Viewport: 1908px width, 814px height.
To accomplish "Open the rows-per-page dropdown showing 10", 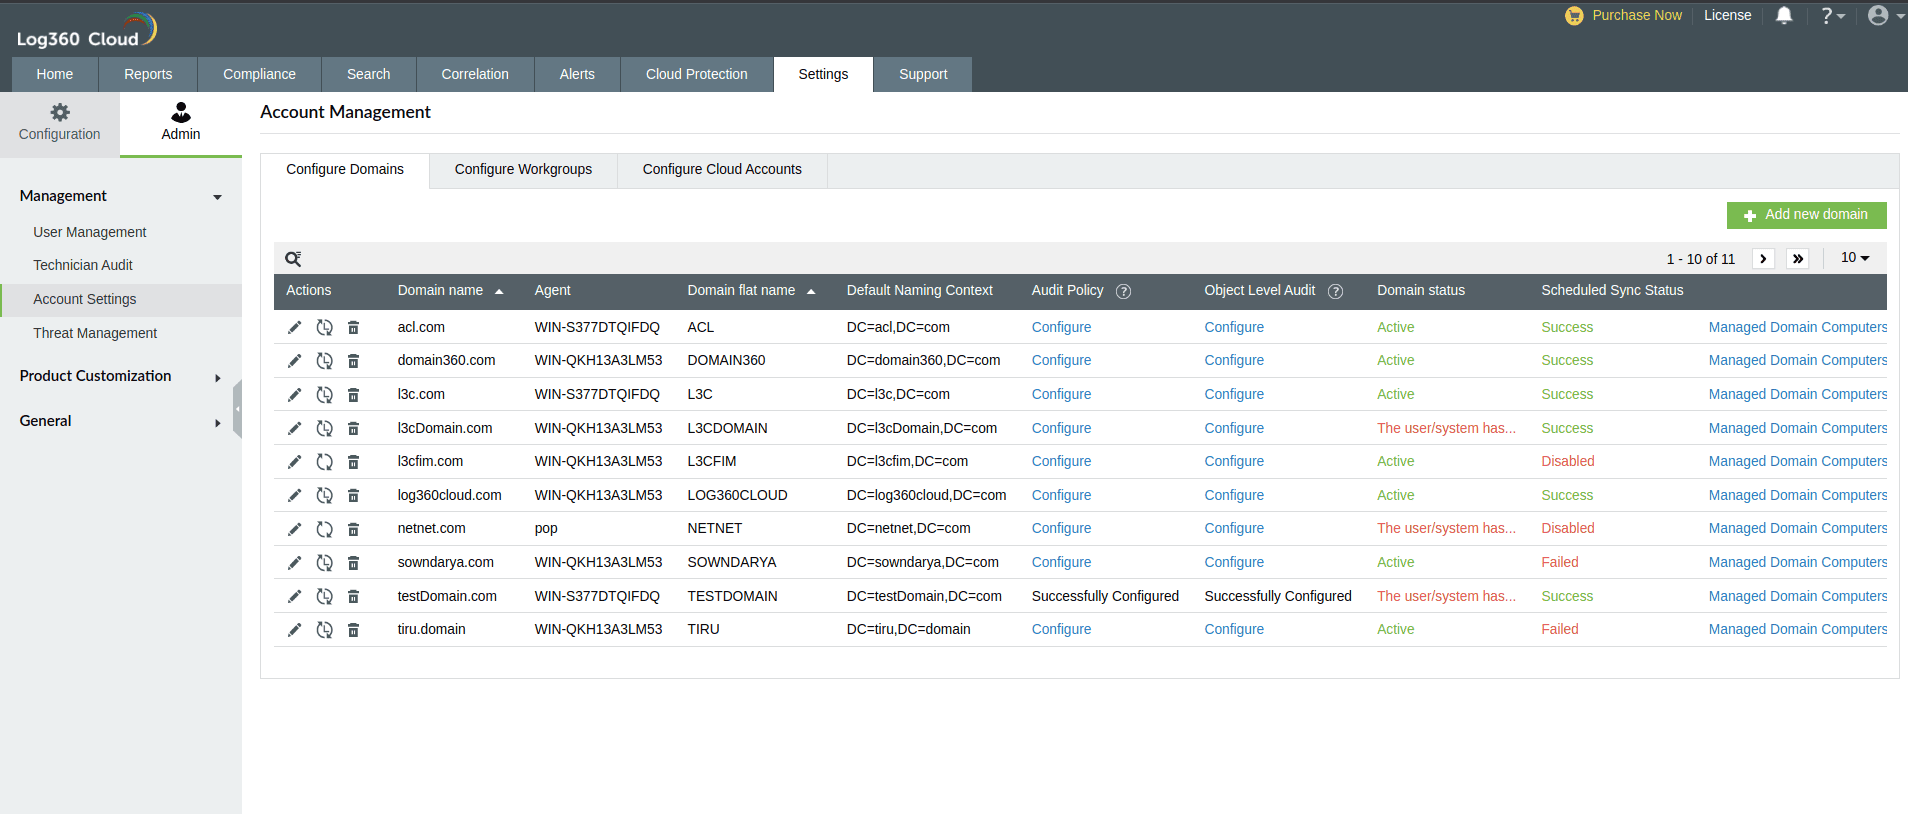I will click(x=1854, y=258).
